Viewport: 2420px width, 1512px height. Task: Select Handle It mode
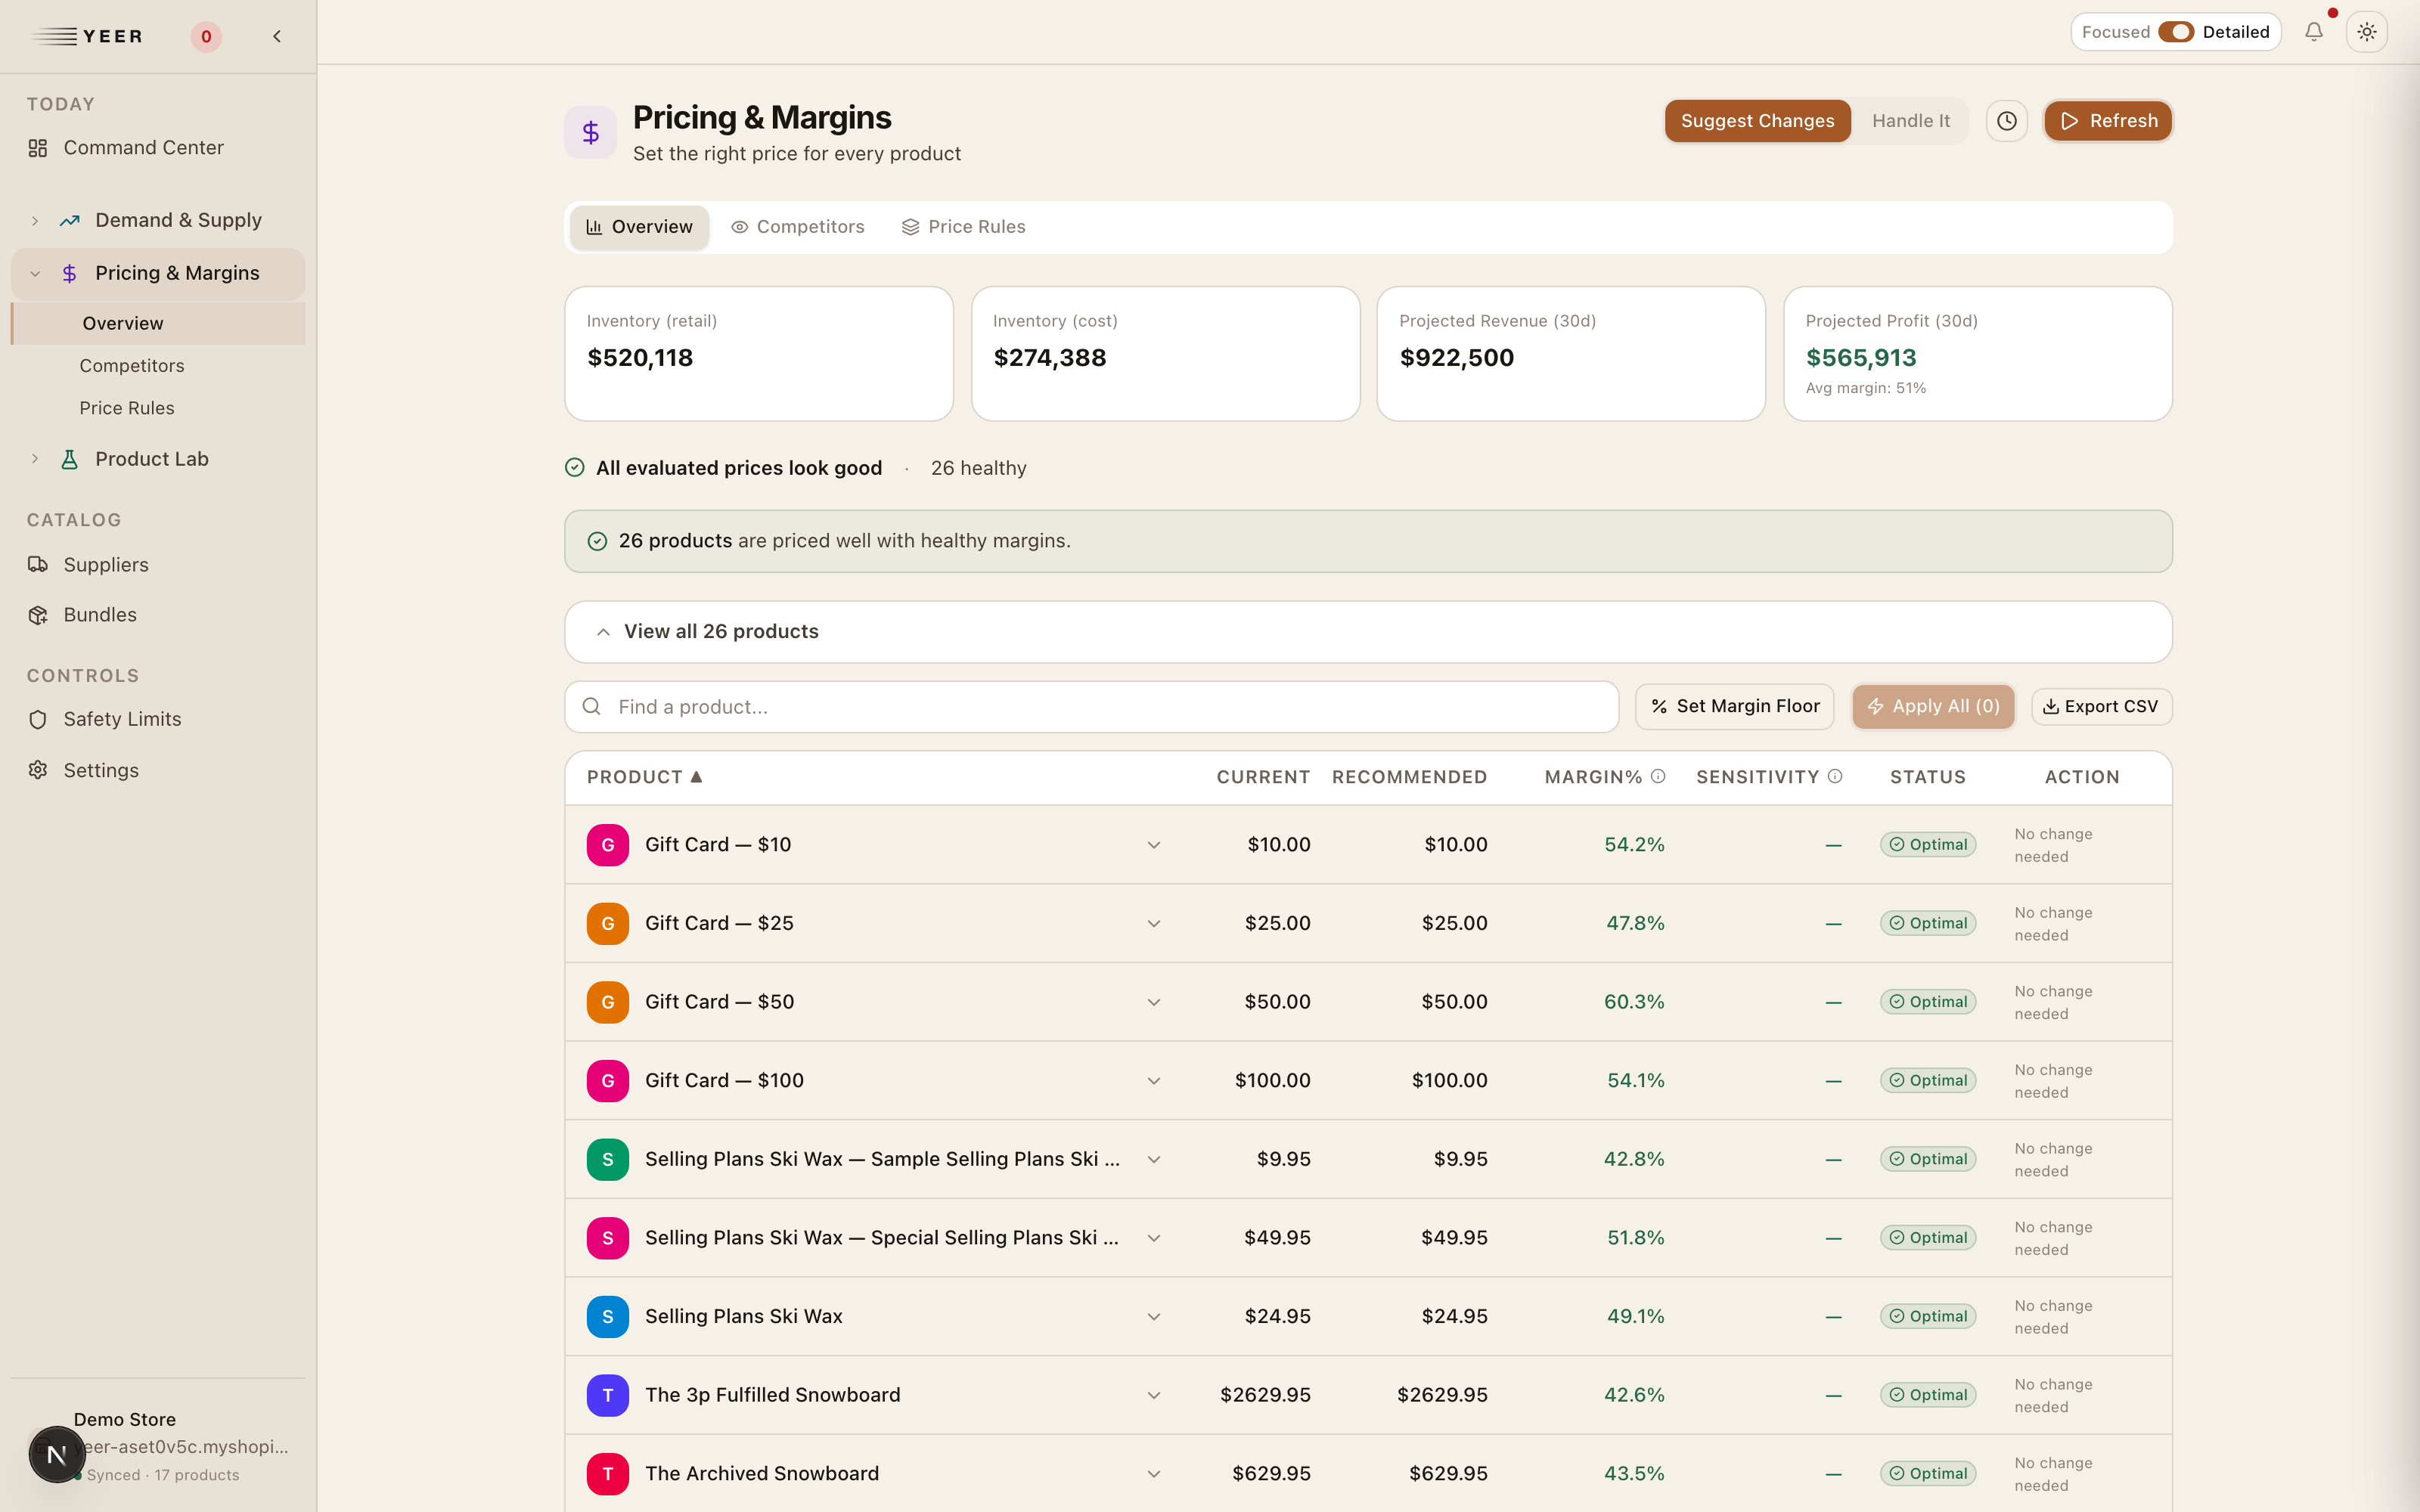click(x=1910, y=121)
